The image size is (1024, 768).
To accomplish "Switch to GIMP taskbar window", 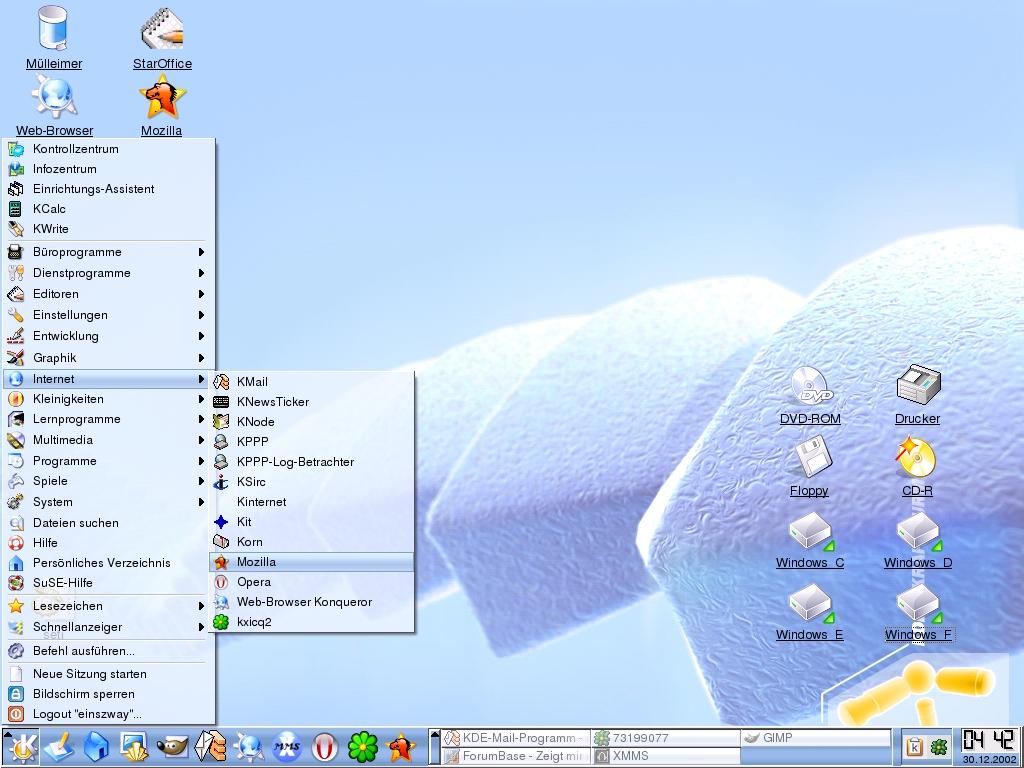I will point(816,738).
